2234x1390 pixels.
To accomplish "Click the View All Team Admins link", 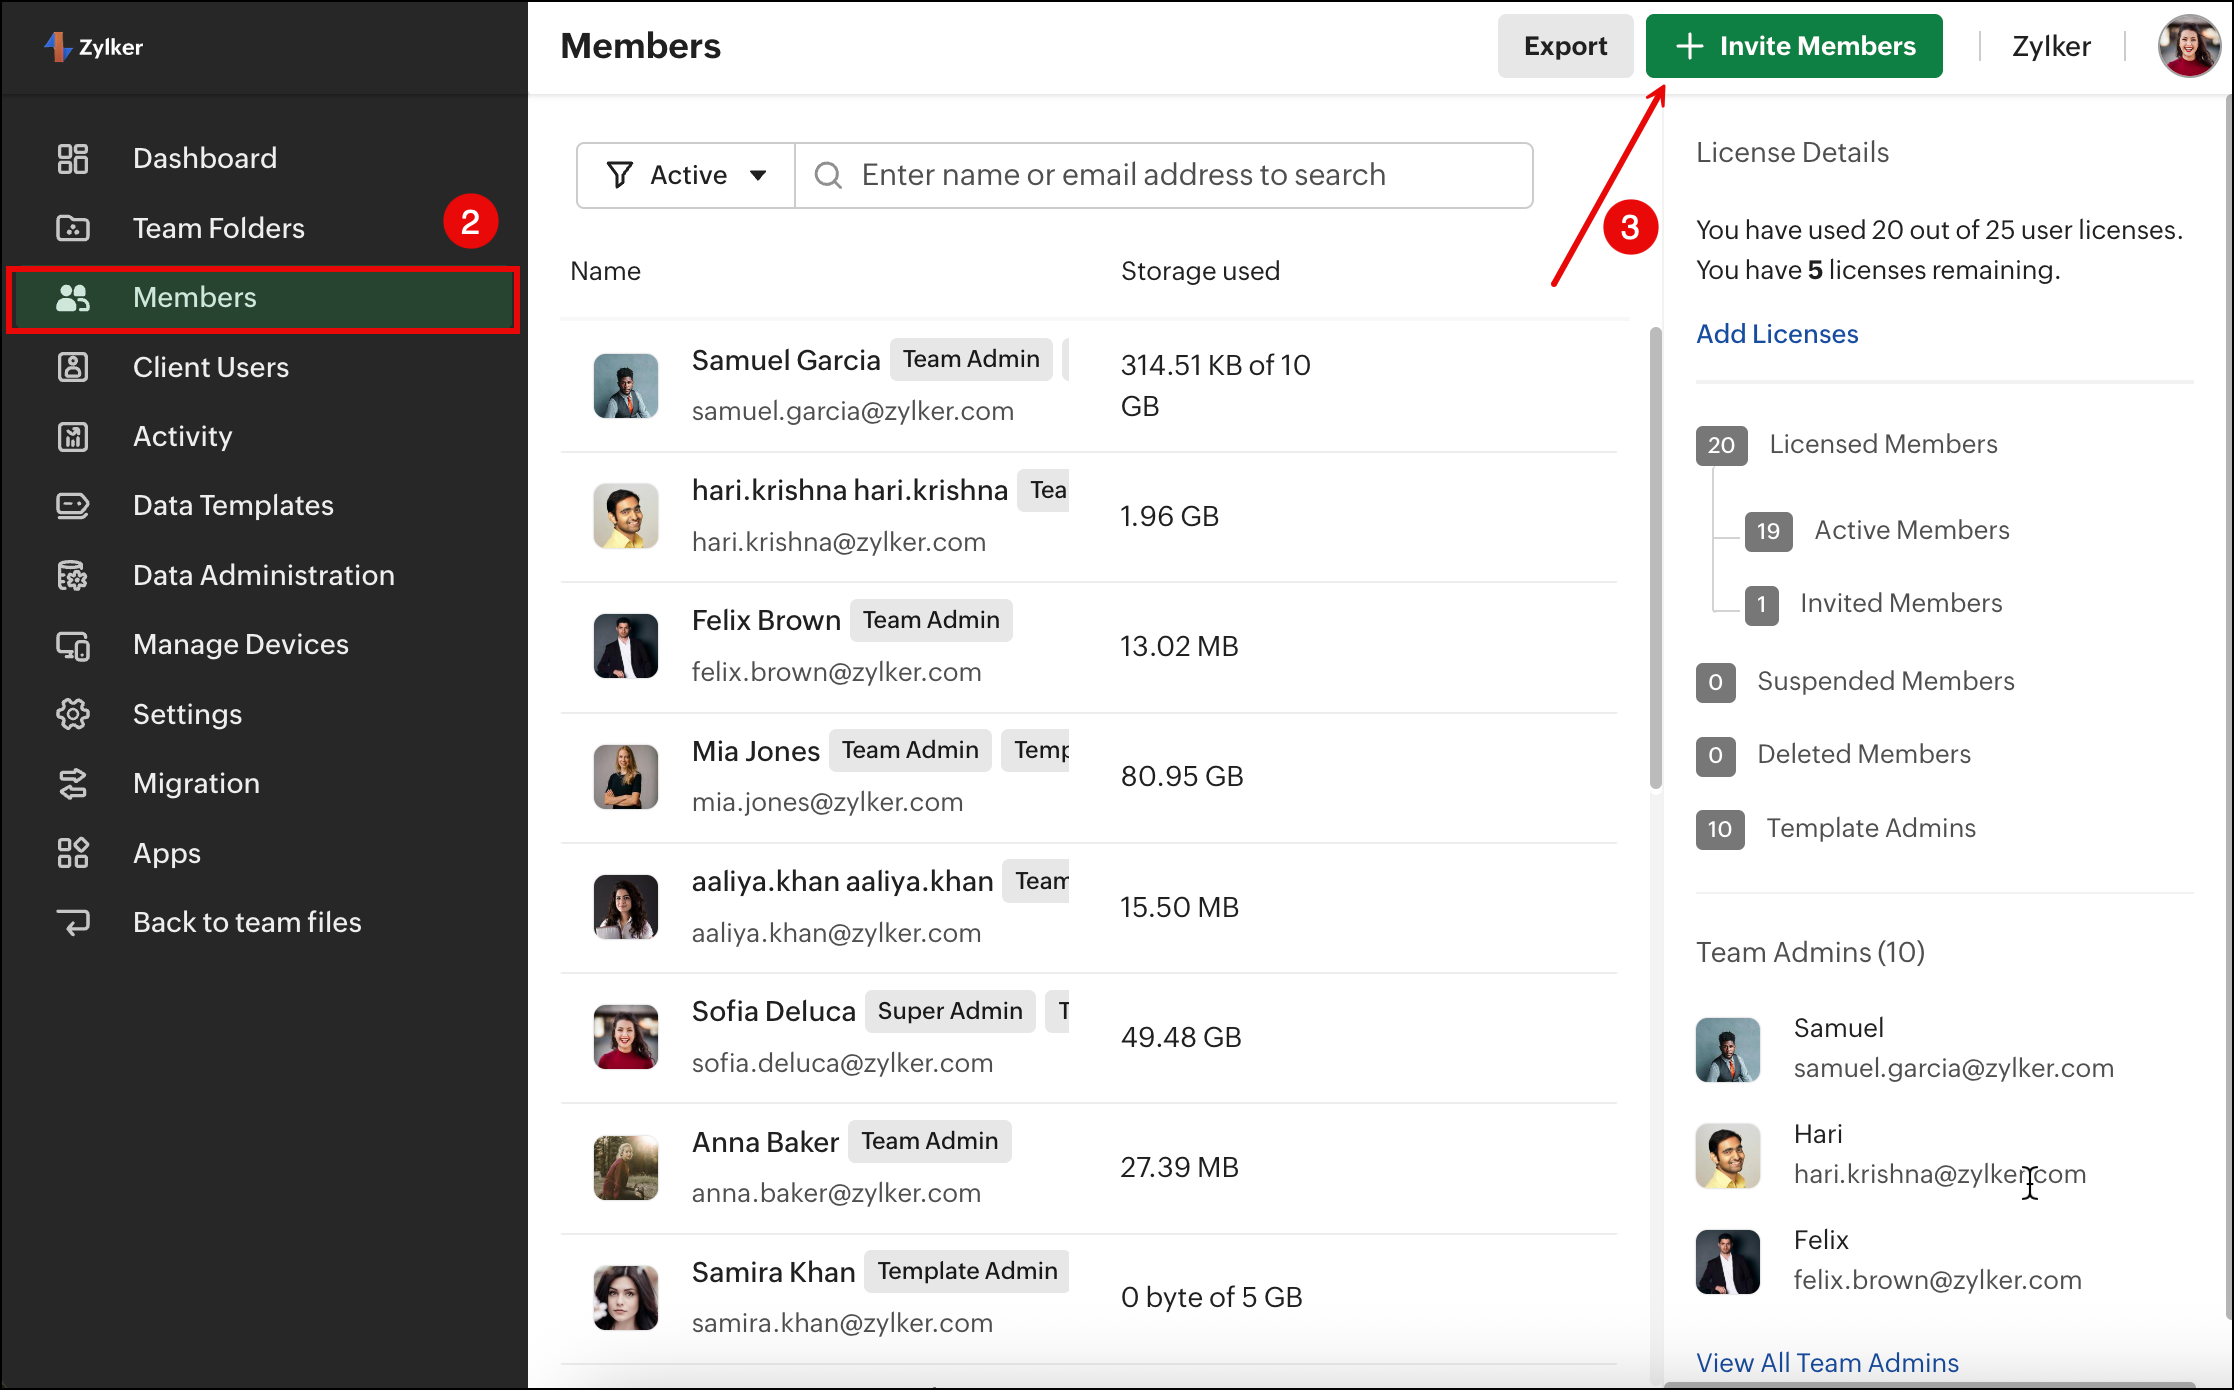I will [x=1827, y=1363].
